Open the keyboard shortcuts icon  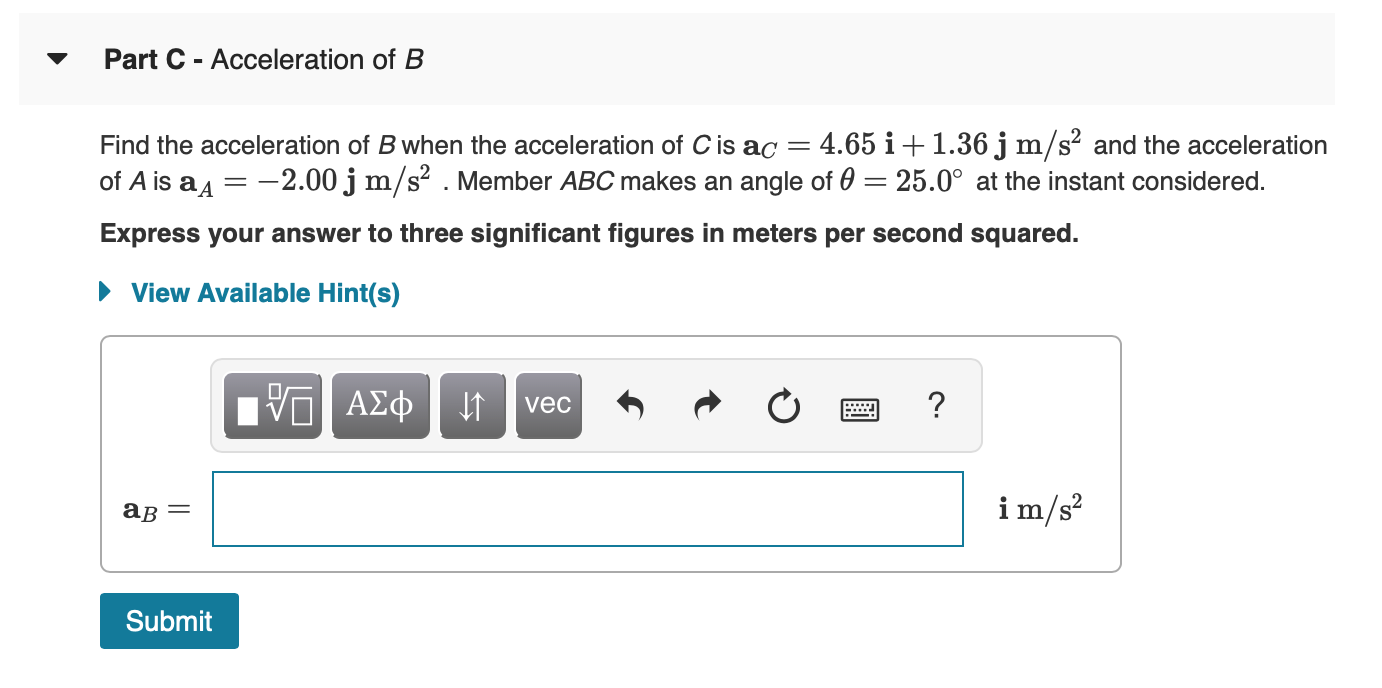(860, 407)
